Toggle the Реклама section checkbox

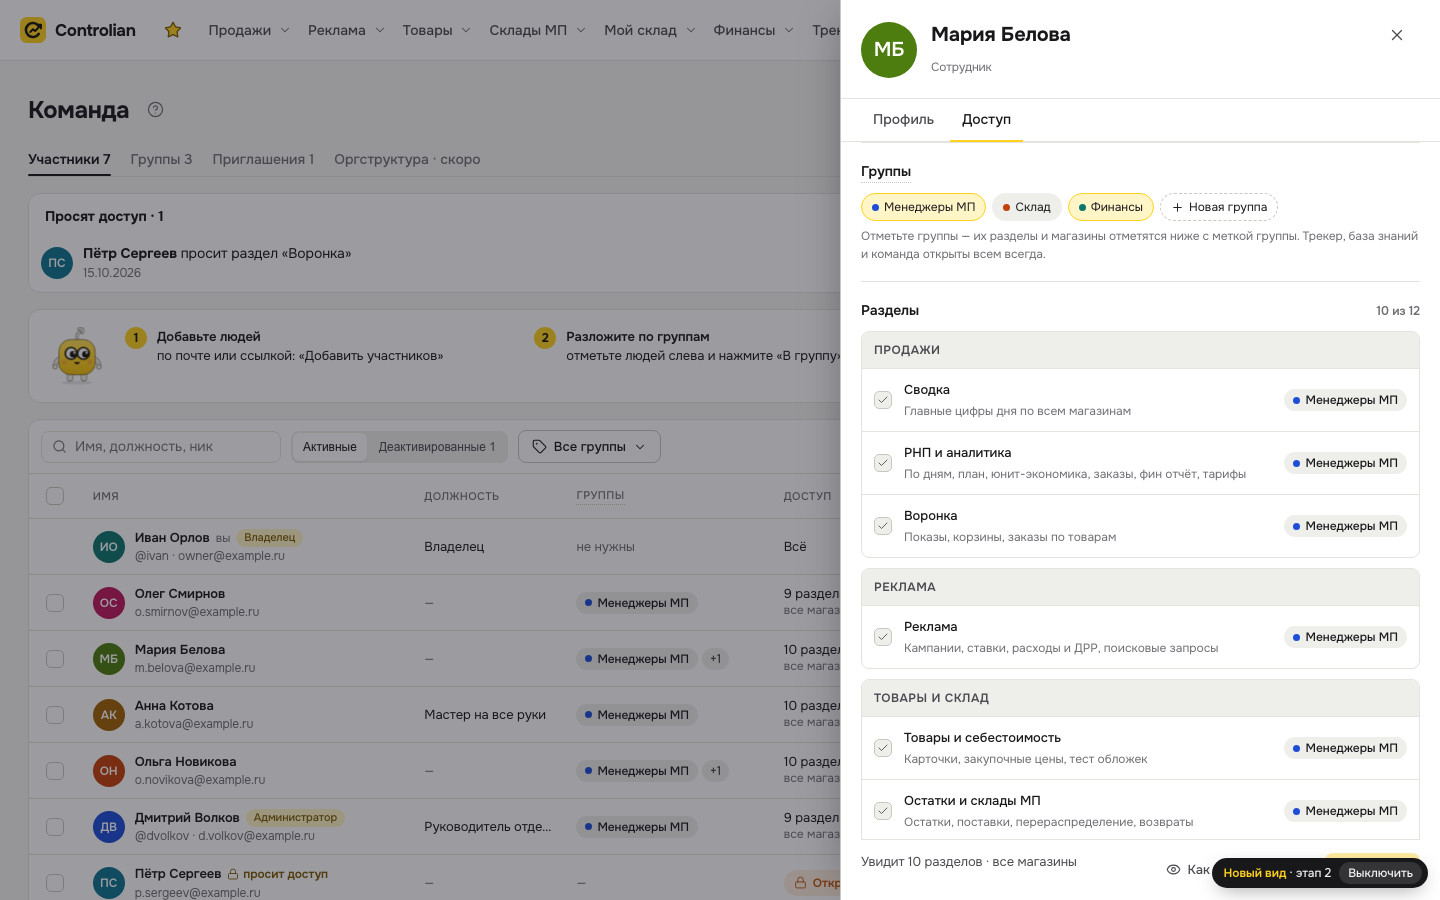[883, 637]
